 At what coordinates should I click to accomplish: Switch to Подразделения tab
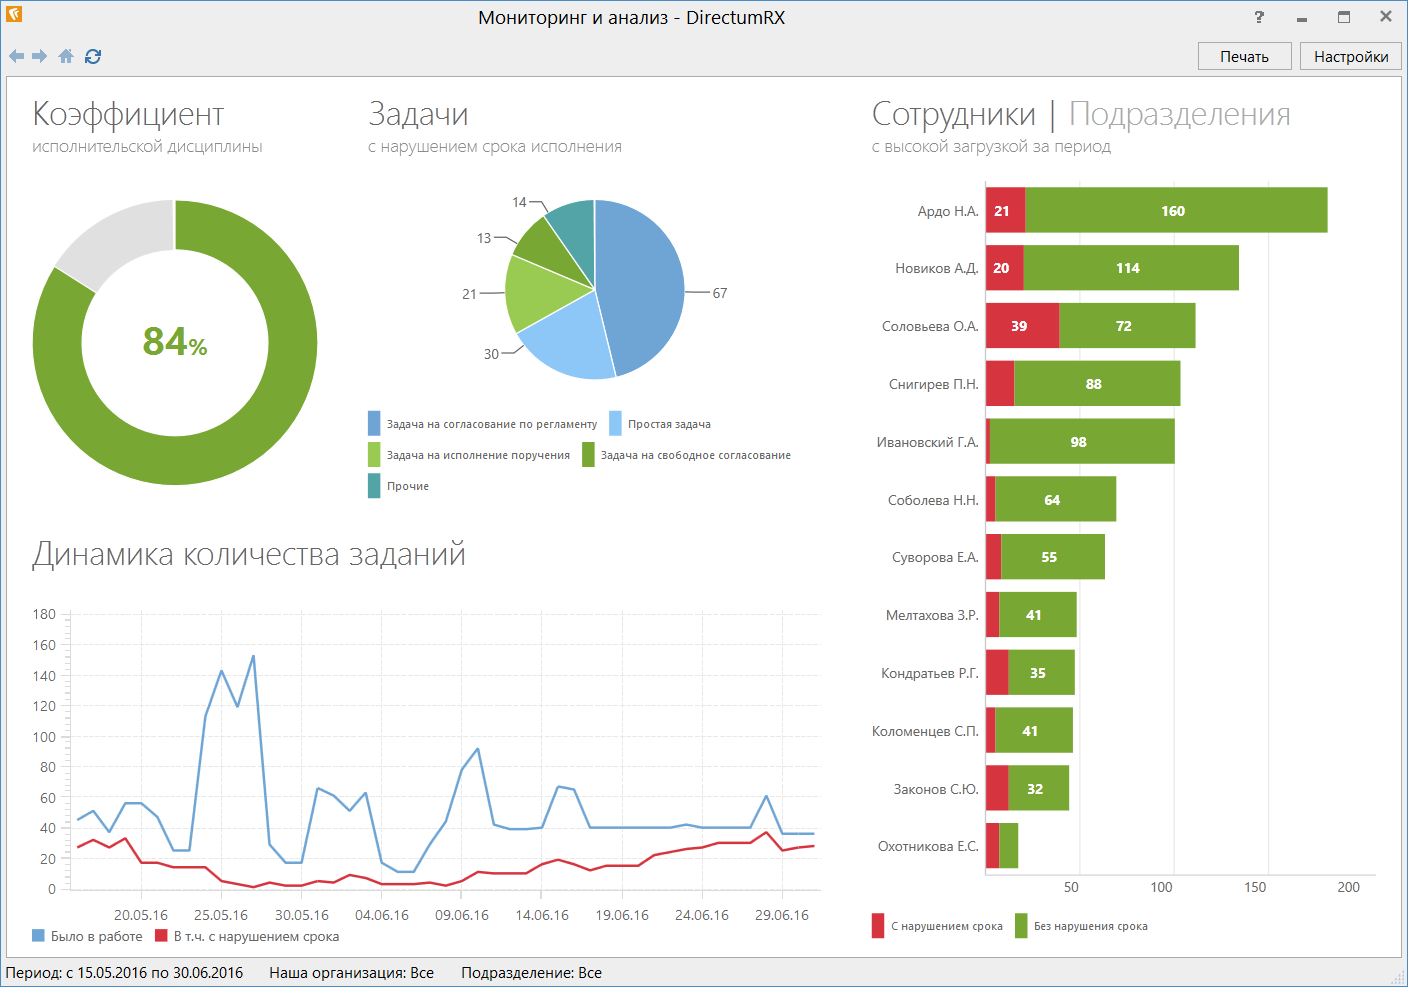coord(1180,115)
